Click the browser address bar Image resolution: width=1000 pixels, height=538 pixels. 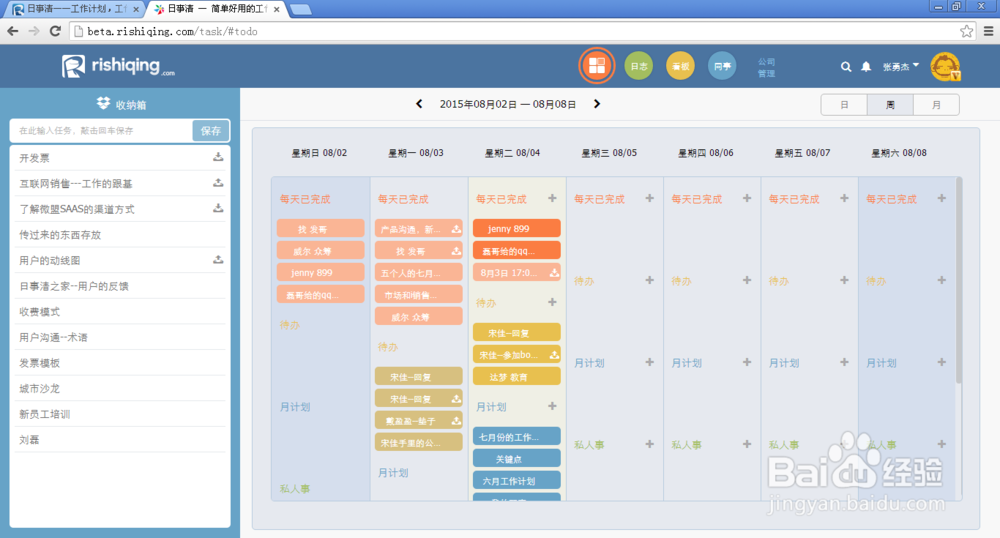523,31
